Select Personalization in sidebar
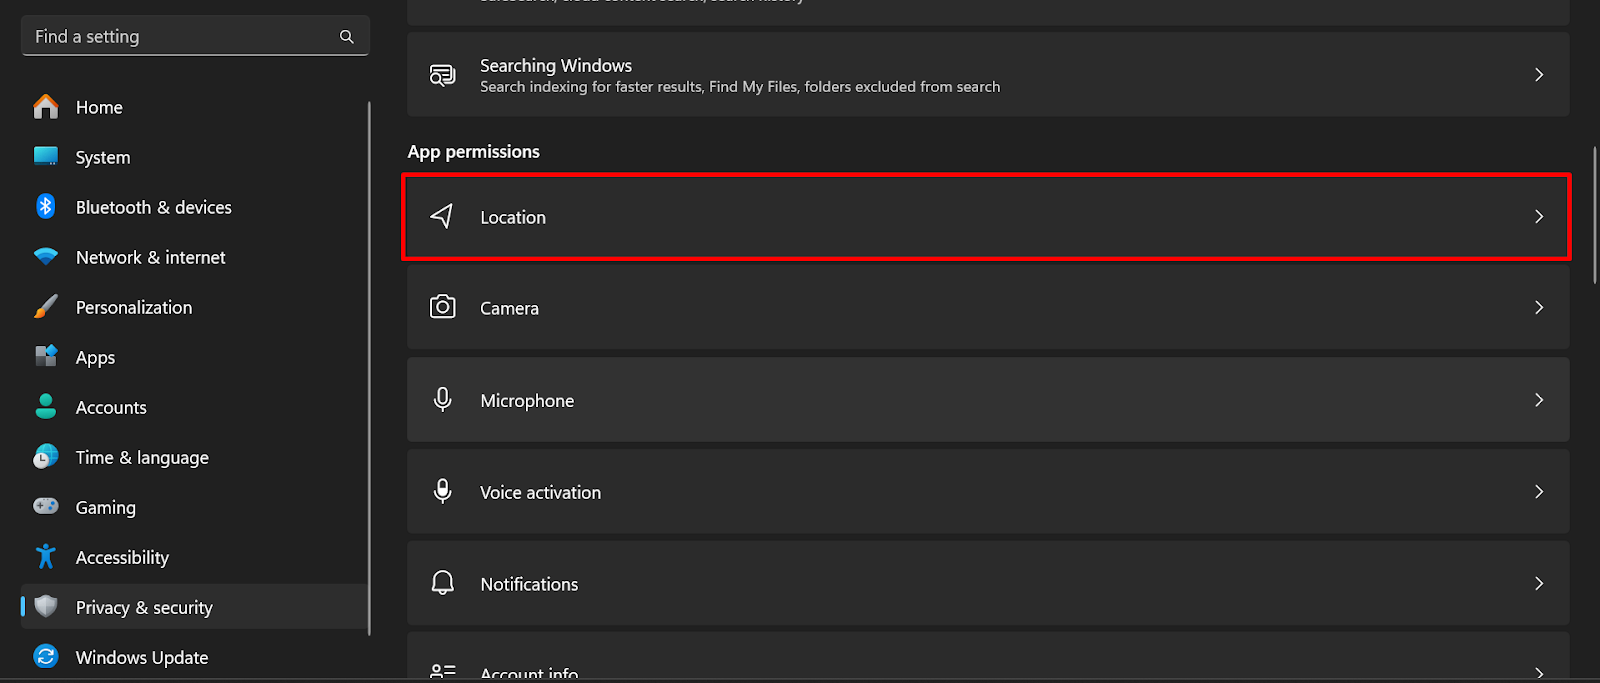Screen dimensions: 1600x683 point(195,307)
